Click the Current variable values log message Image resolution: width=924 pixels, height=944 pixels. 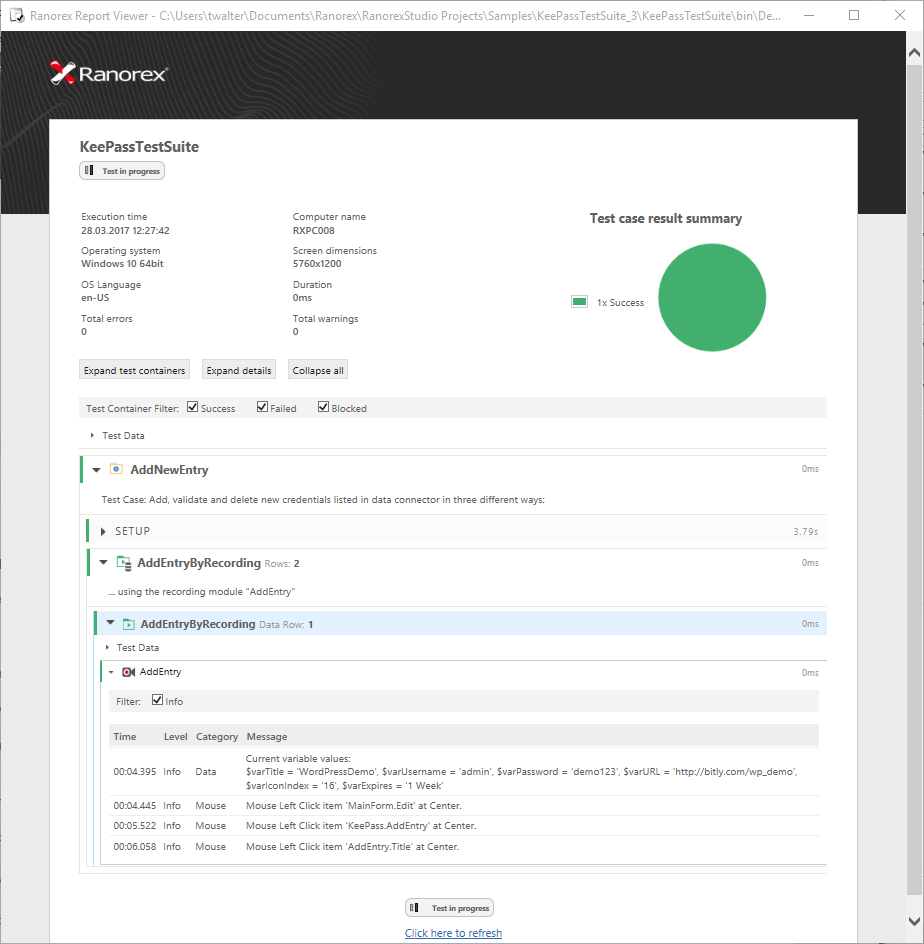coord(521,772)
